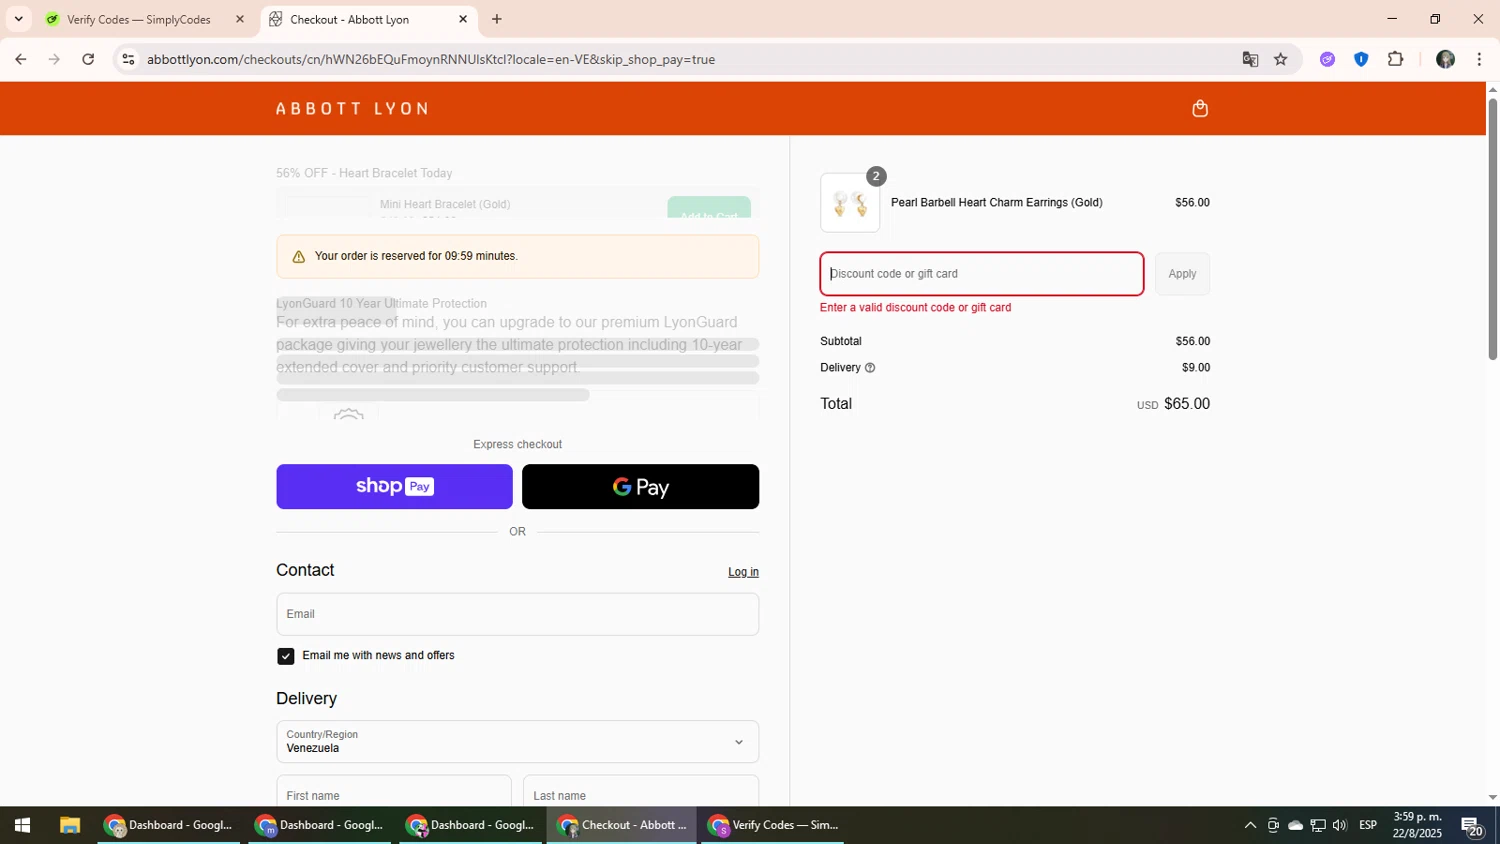Click the Log in link
Screen dimensions: 1500x844
click(x=743, y=572)
